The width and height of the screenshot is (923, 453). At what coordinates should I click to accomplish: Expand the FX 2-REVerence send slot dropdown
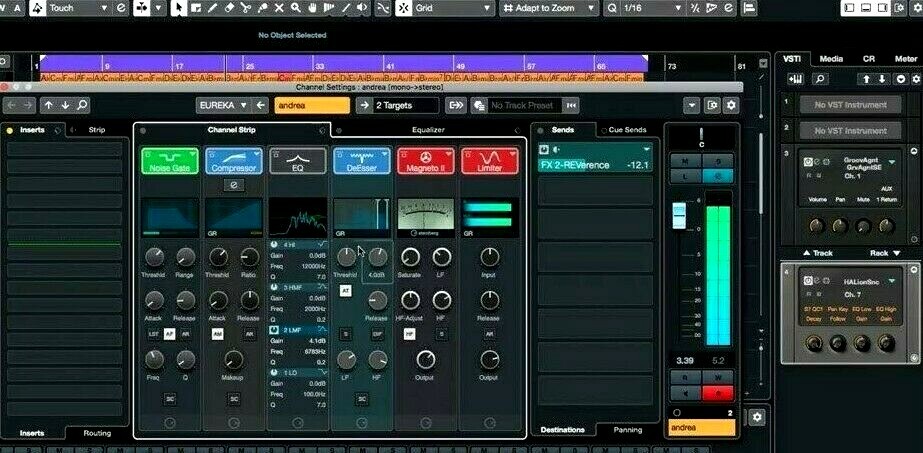click(x=647, y=149)
